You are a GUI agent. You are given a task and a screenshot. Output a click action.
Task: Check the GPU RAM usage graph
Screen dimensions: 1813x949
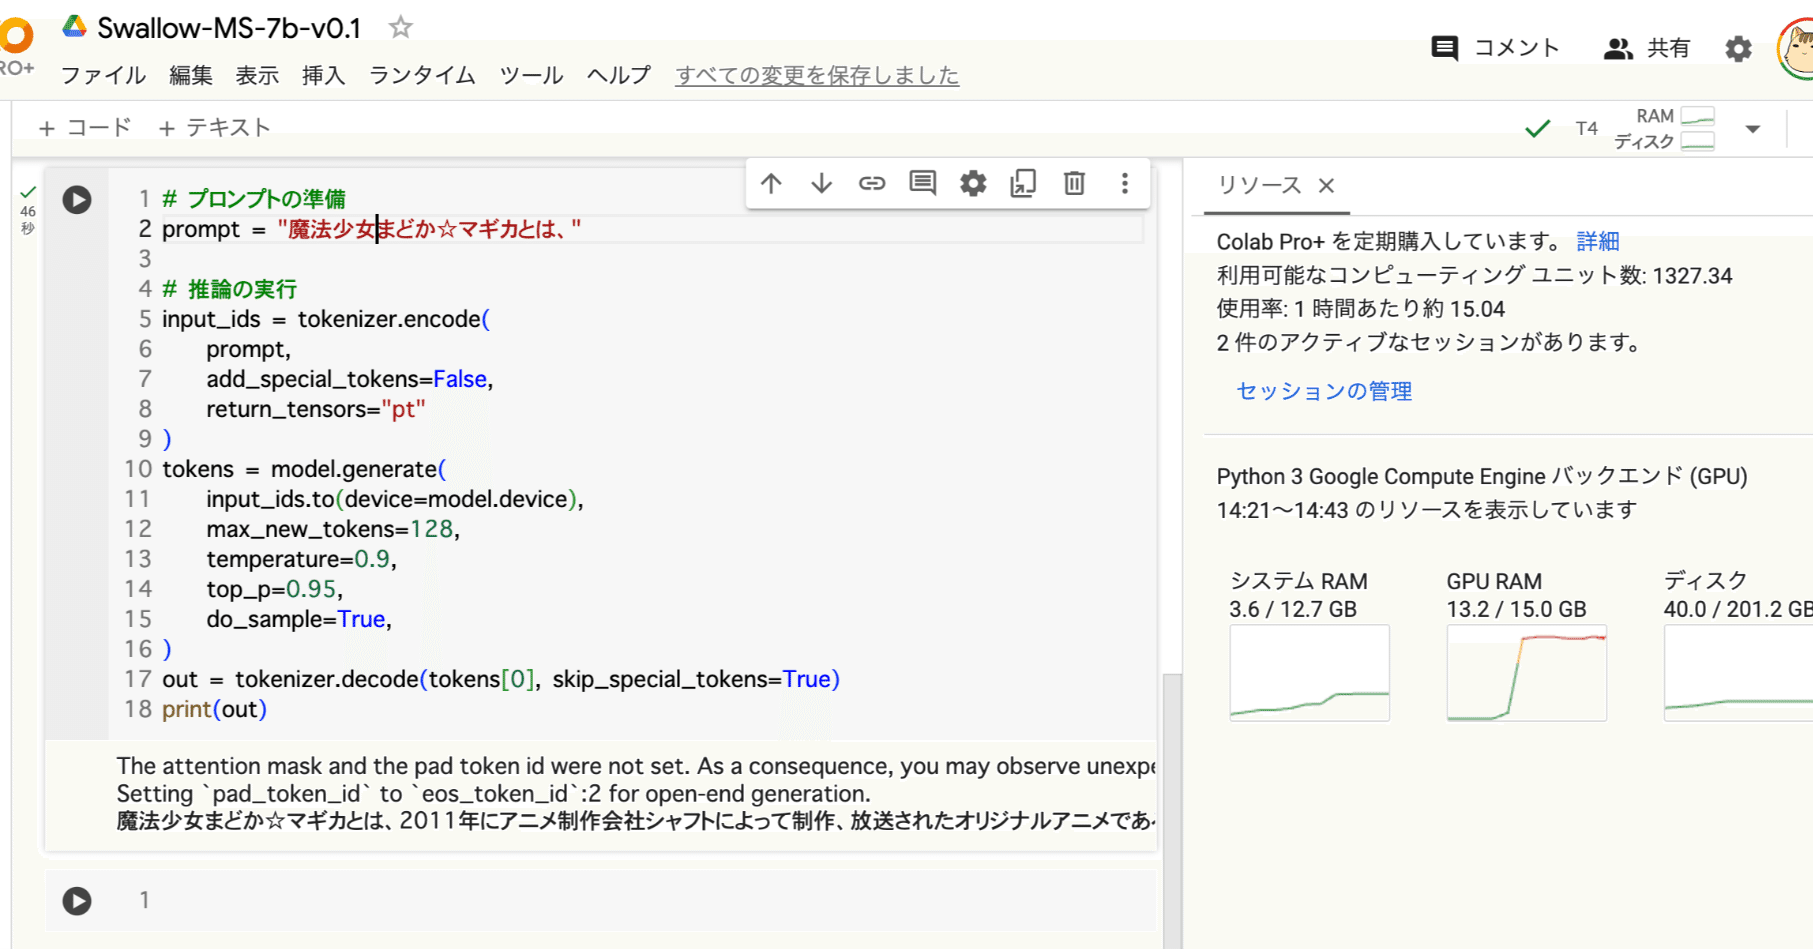pyautogui.click(x=1526, y=673)
